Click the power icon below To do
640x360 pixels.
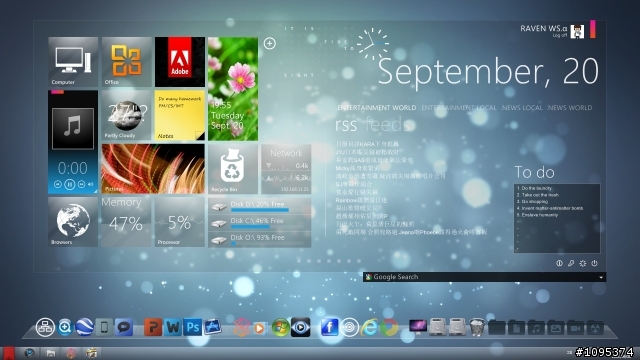click(594, 263)
